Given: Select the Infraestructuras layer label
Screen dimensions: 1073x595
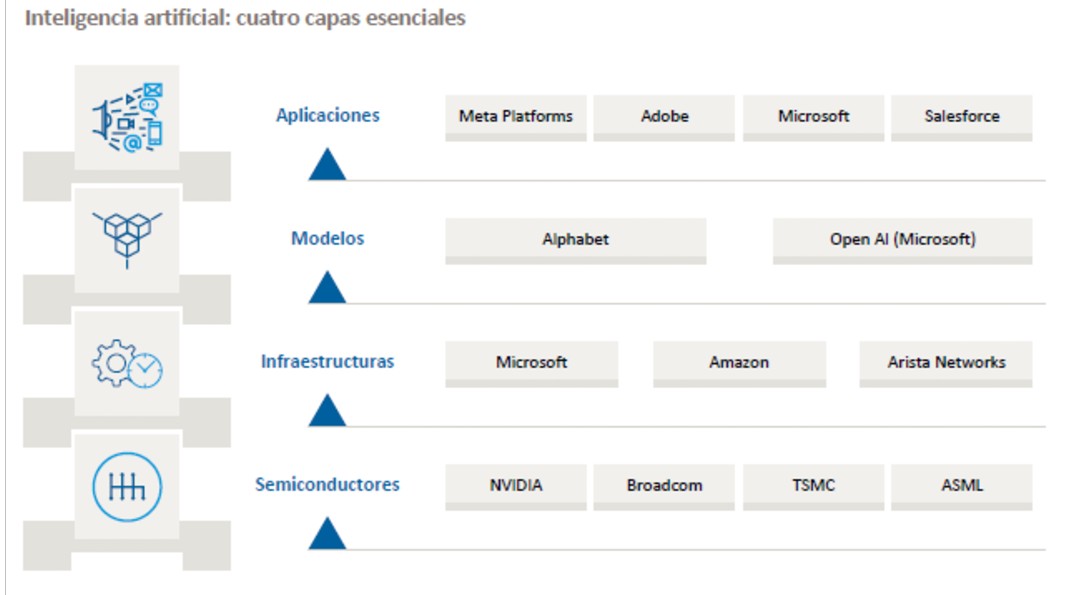Looking at the screenshot, I should click(328, 362).
